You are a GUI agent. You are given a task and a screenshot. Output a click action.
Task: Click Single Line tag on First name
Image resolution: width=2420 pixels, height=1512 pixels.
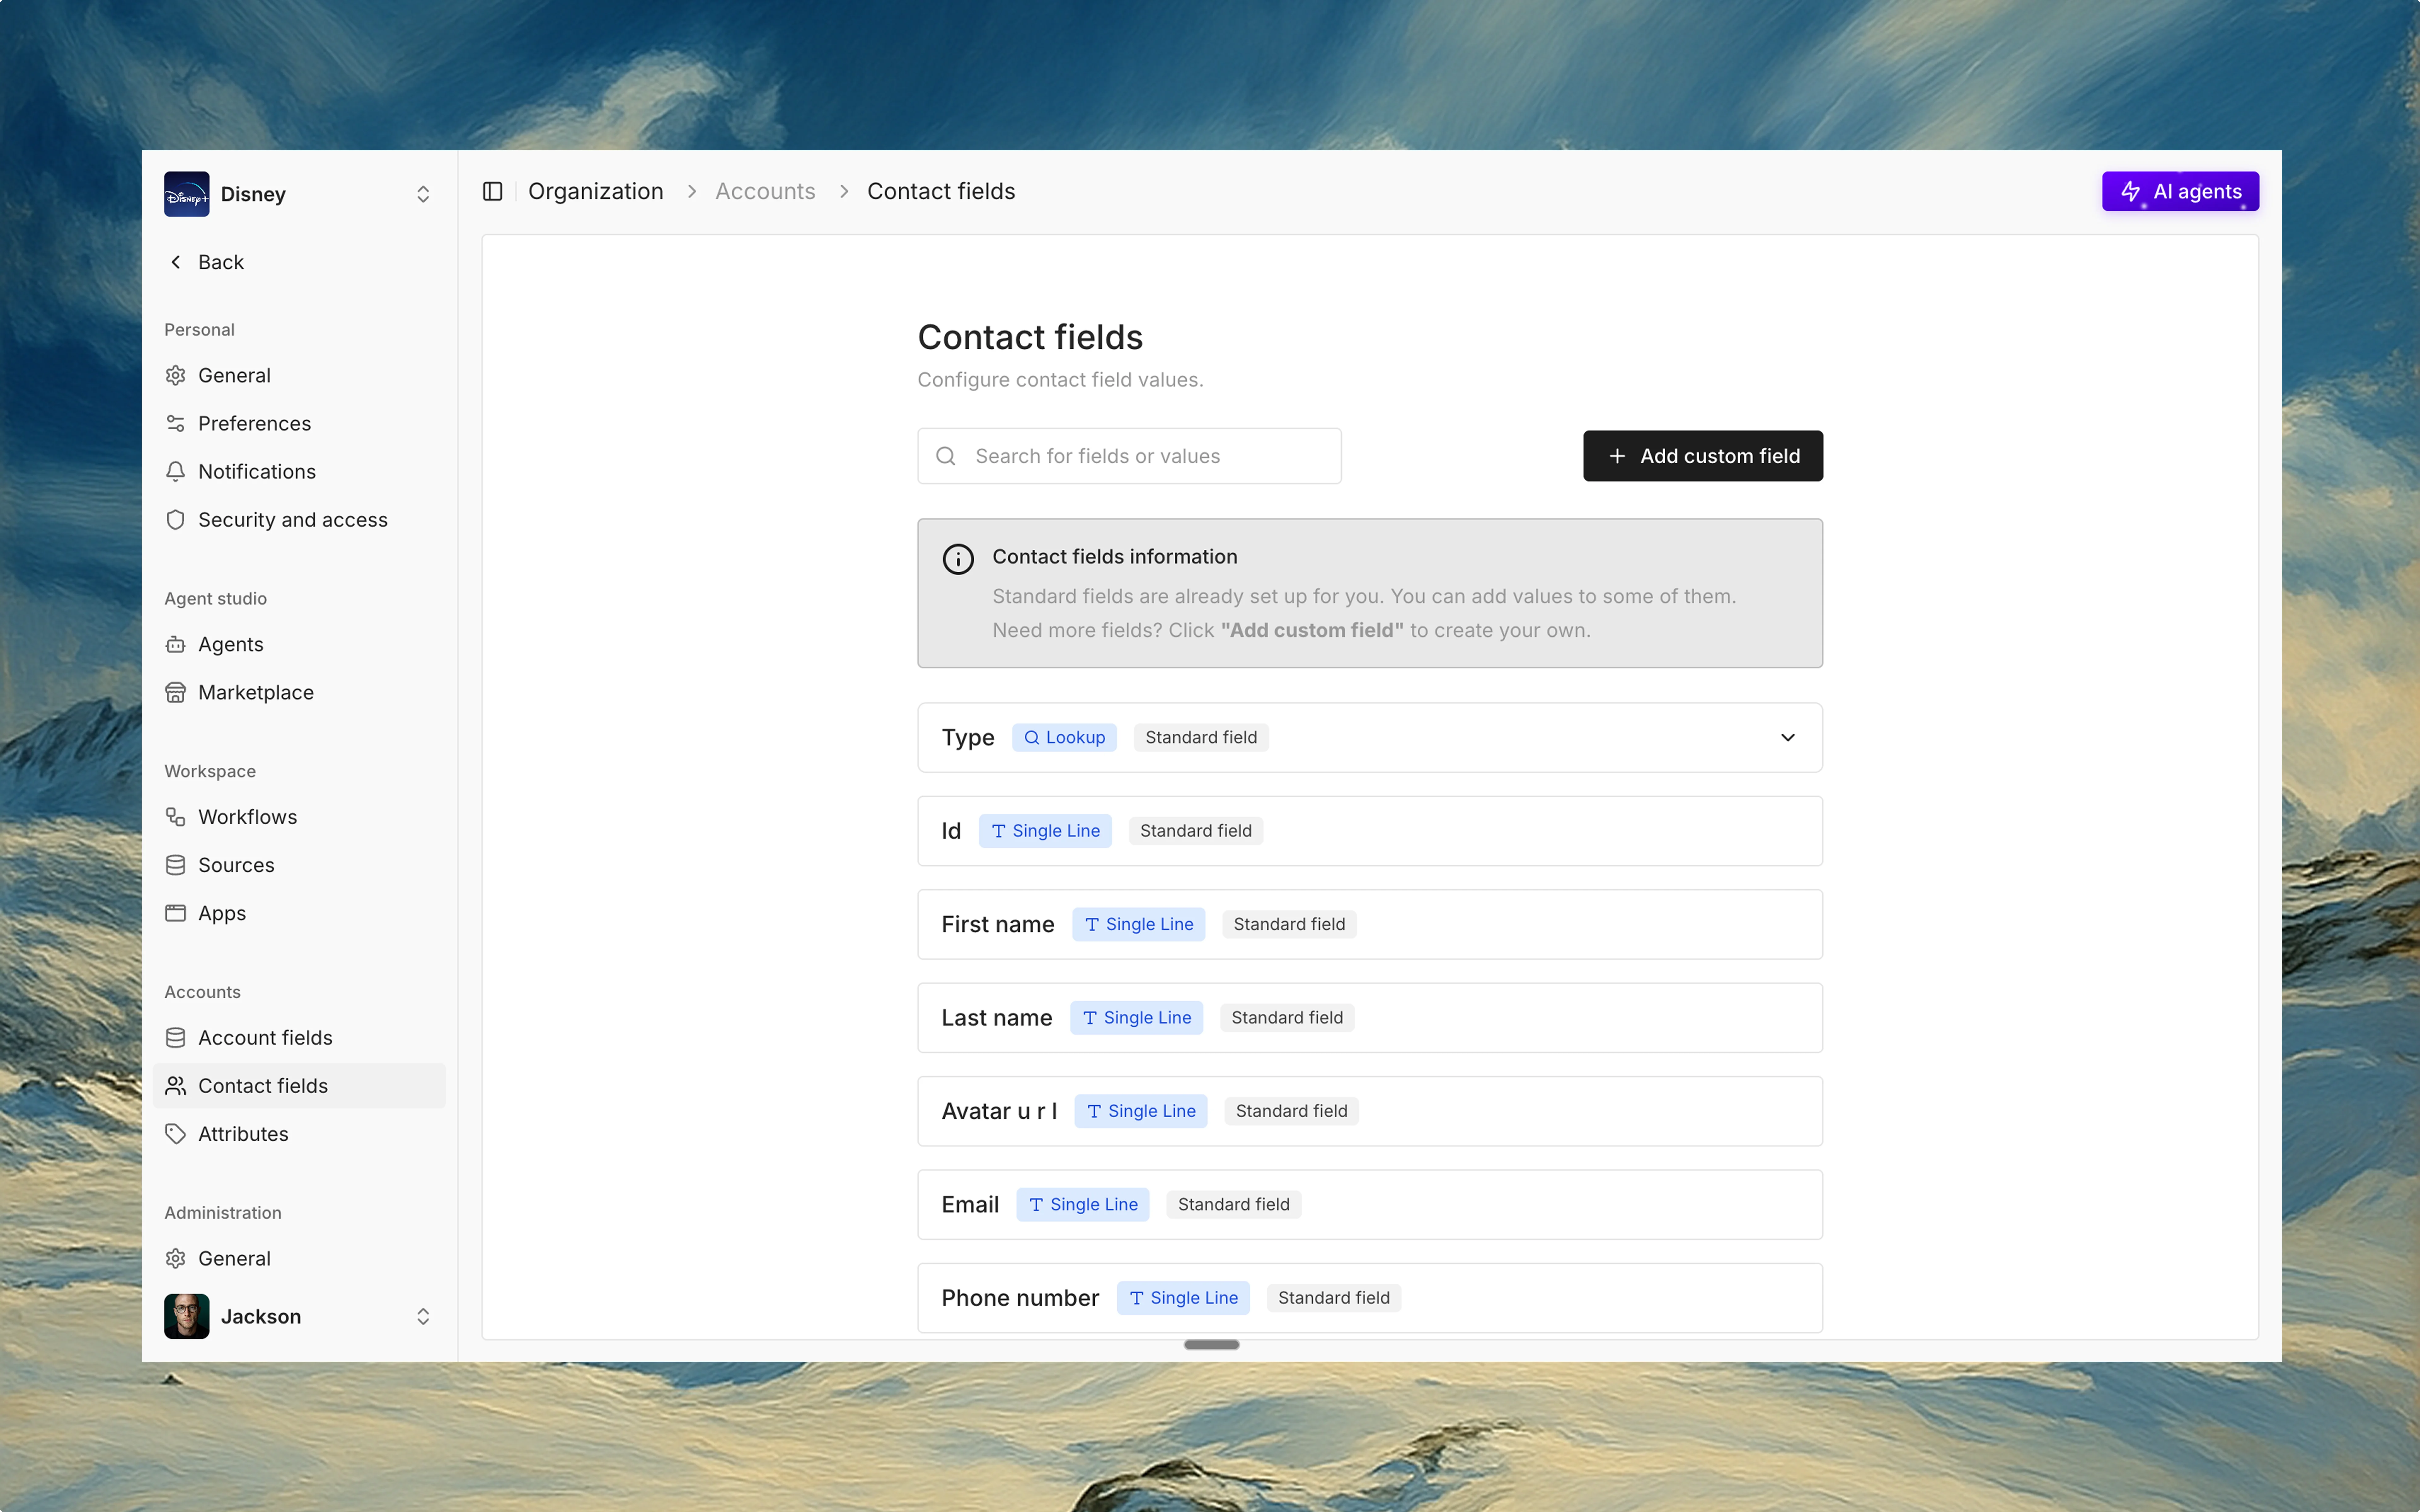click(1139, 924)
